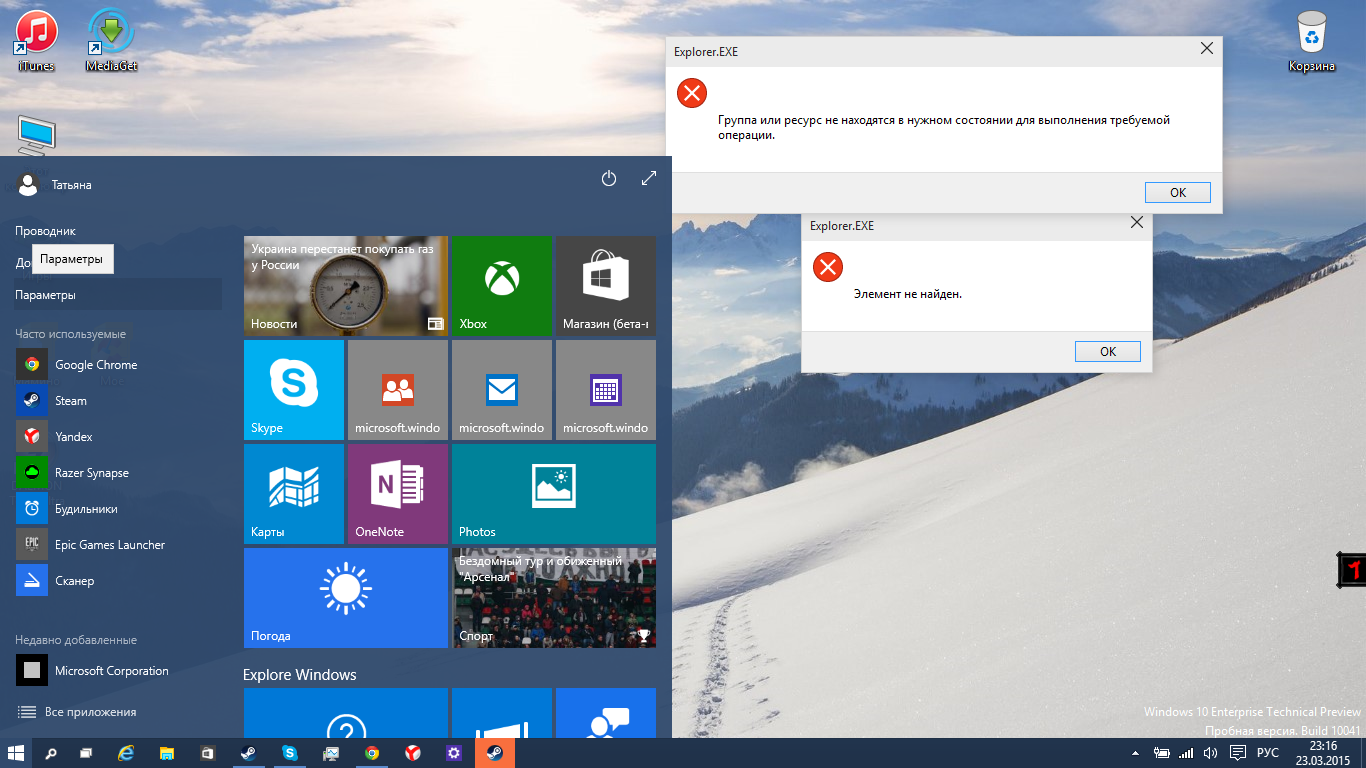
Task: Open the Mail tile with envelope icon
Action: [x=502, y=390]
